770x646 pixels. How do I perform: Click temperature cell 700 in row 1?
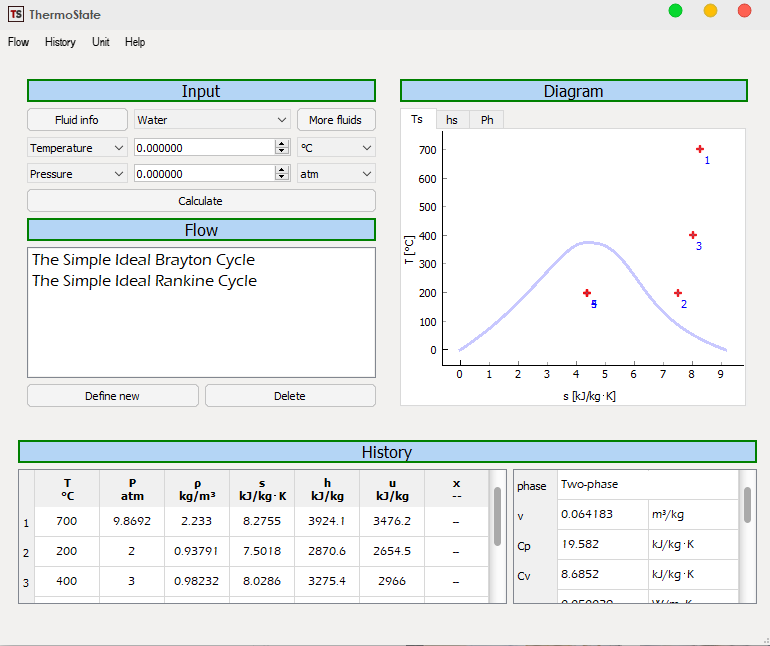point(67,521)
